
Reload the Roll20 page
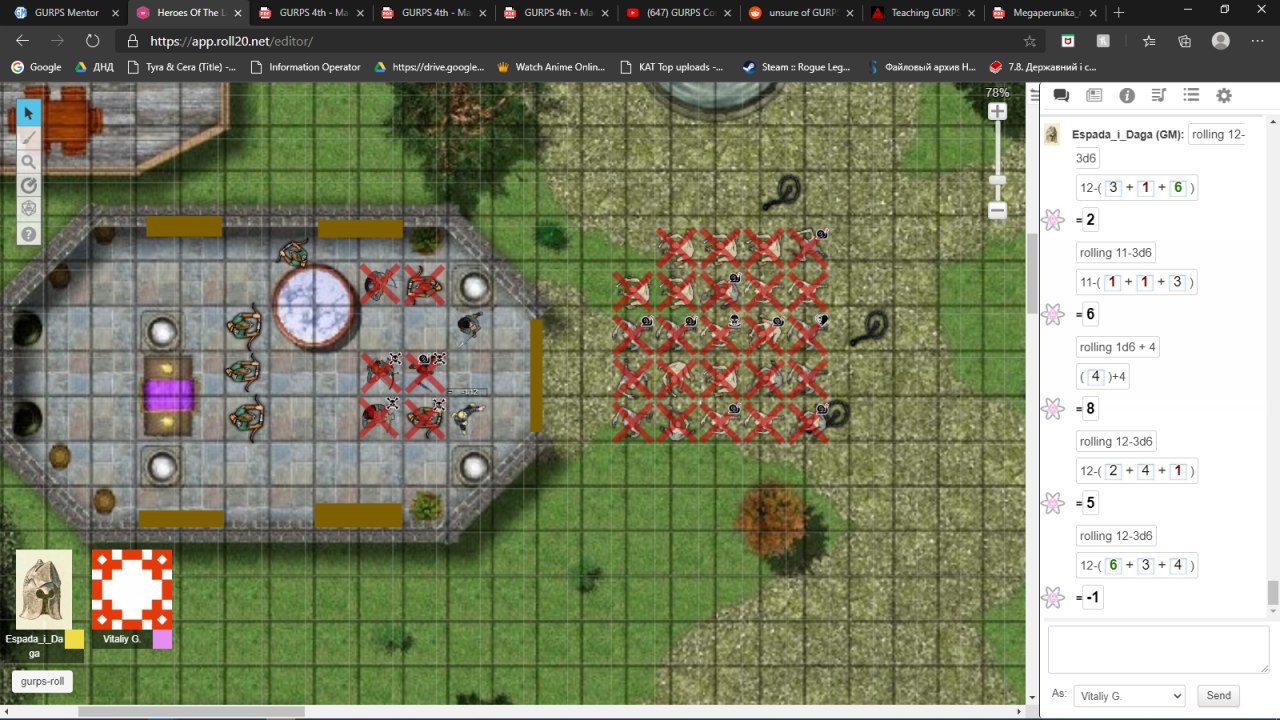93,41
